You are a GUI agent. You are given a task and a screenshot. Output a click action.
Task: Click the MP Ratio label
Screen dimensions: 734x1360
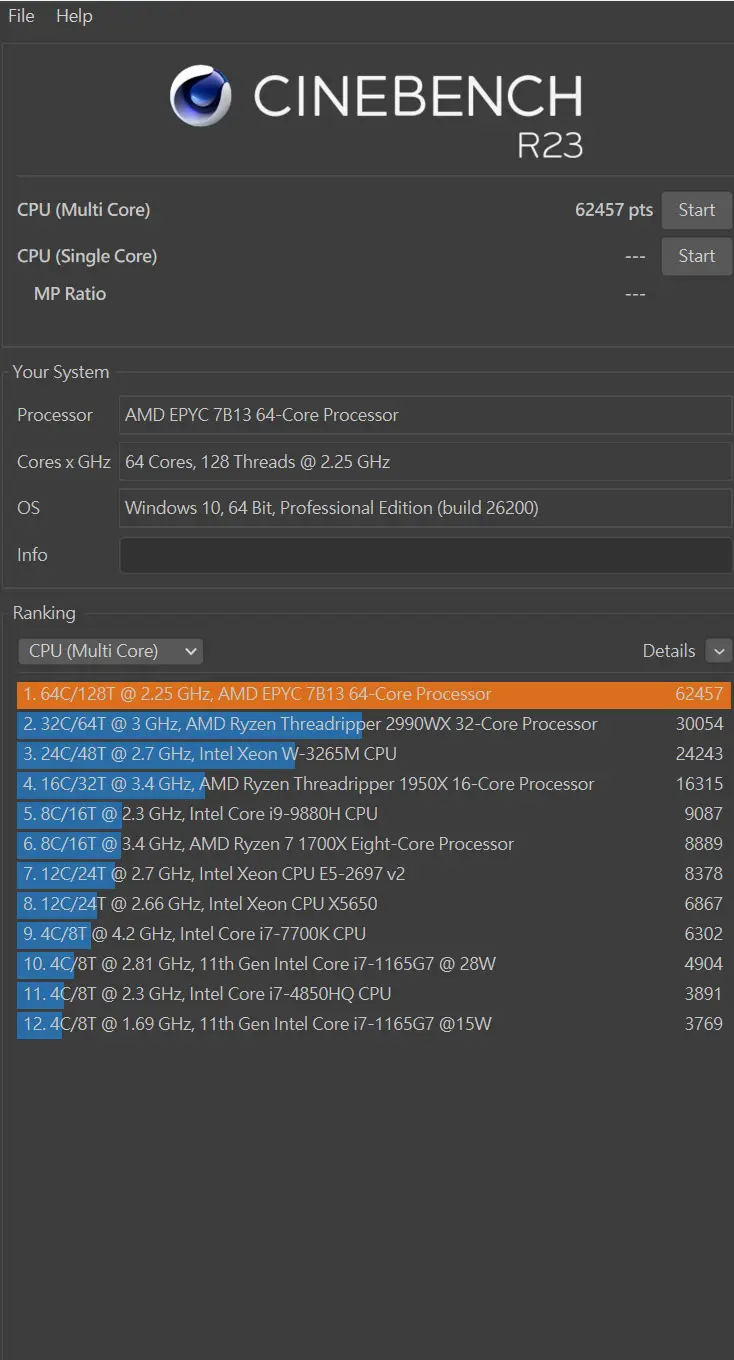[70, 294]
